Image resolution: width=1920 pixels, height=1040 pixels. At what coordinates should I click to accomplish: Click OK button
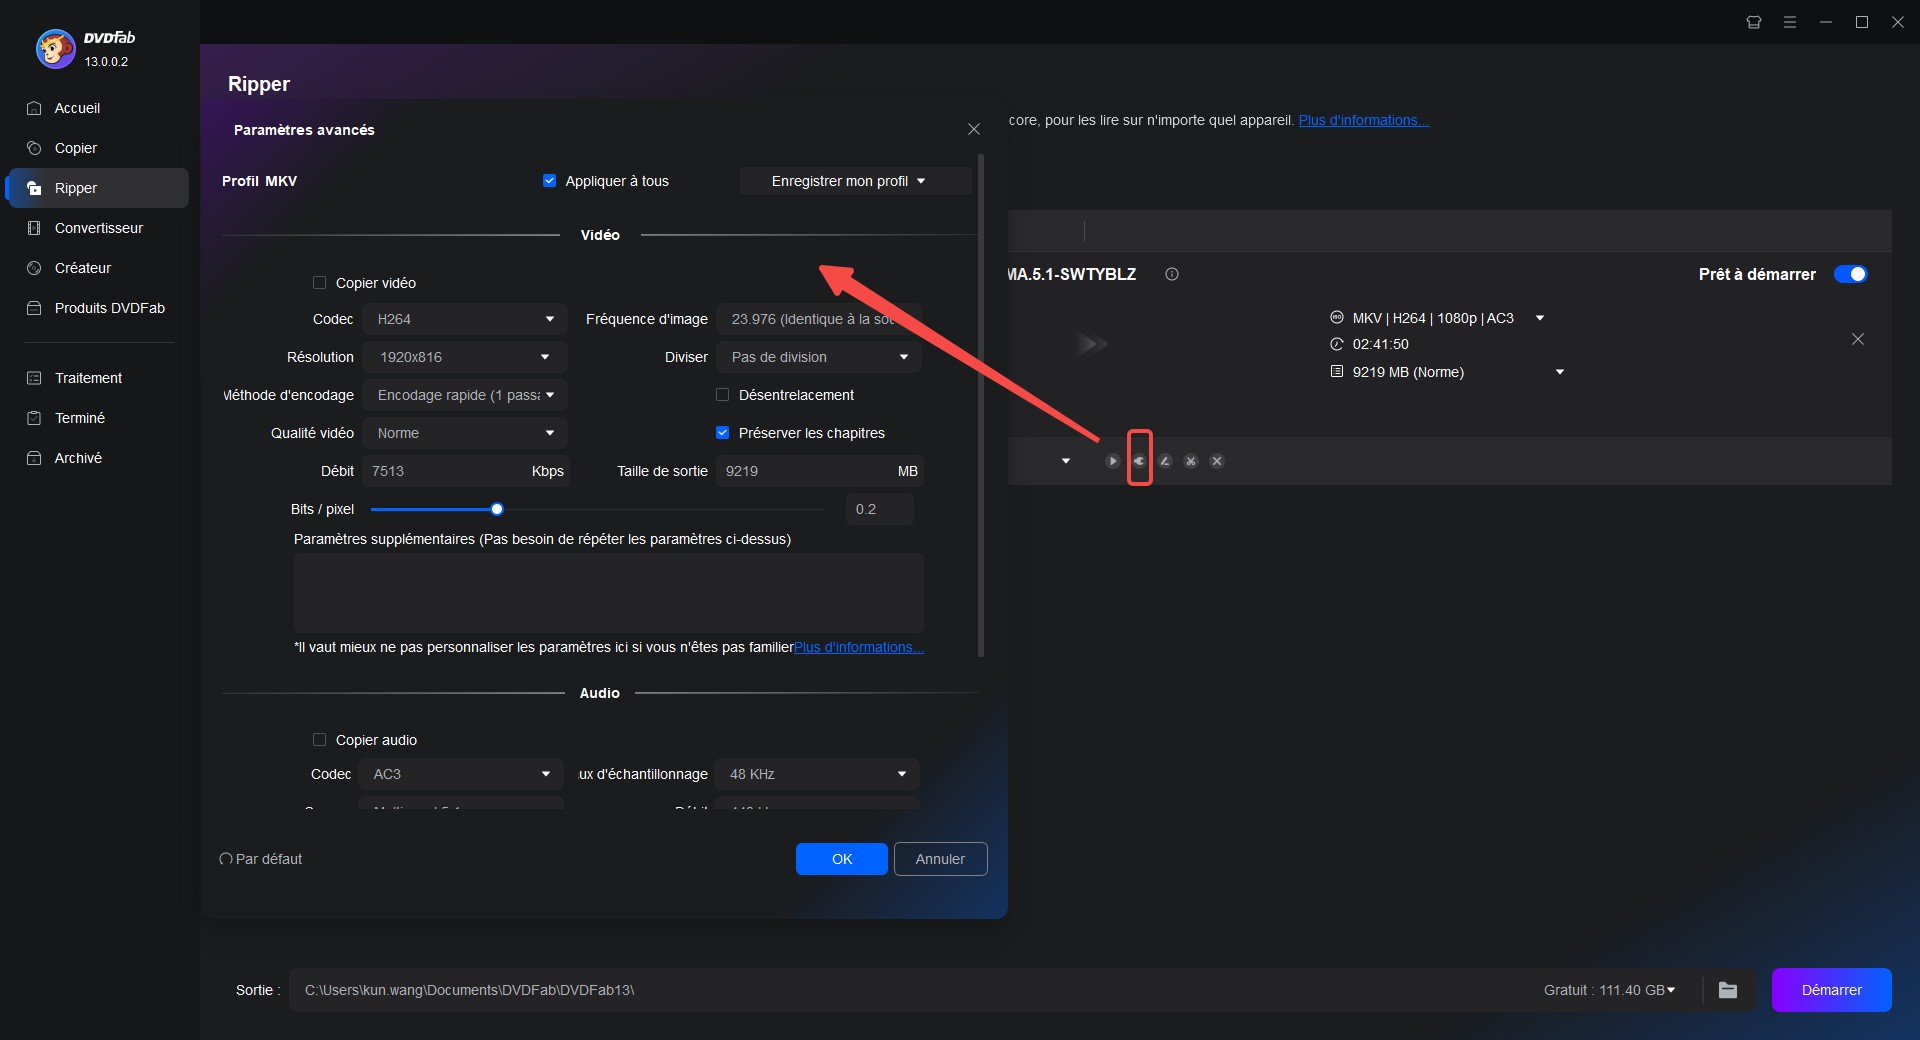[x=842, y=859]
